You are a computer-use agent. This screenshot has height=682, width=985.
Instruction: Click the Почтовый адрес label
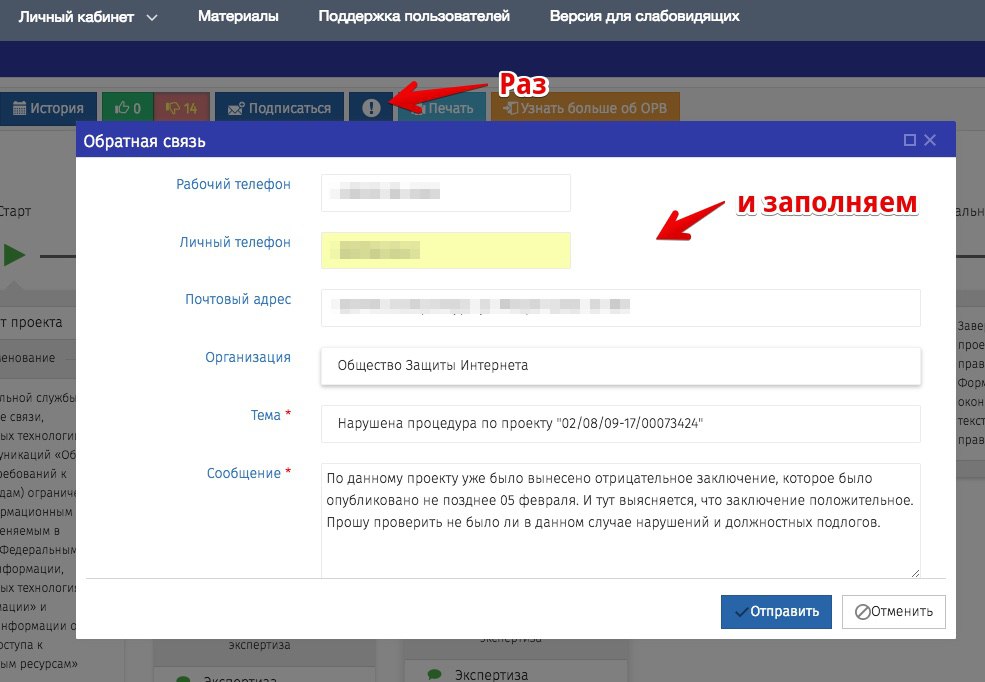[x=237, y=300]
